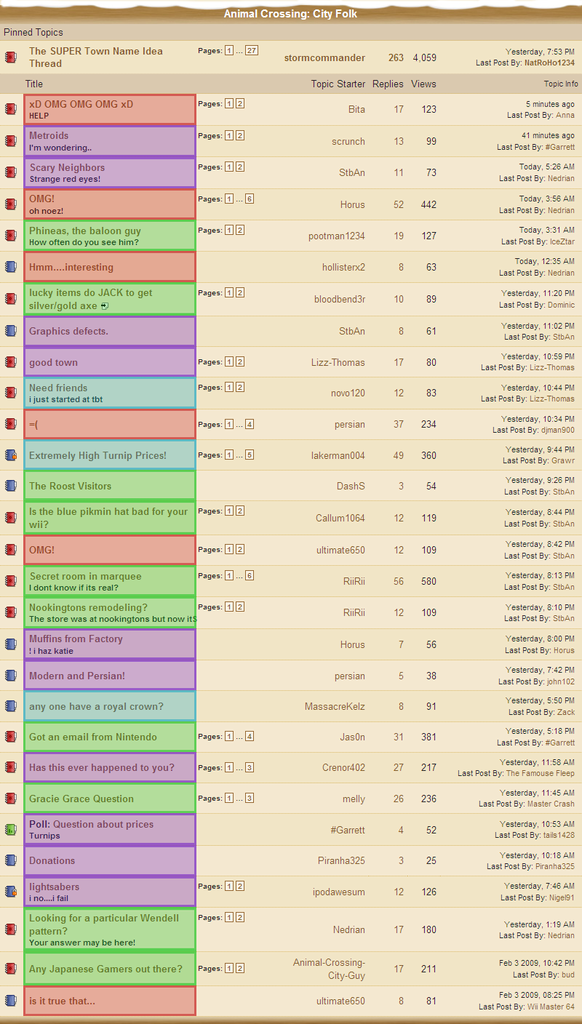The height and width of the screenshot is (1024, 582).
Task: Click the topic status icon next to Metroids
Action: tap(10, 142)
